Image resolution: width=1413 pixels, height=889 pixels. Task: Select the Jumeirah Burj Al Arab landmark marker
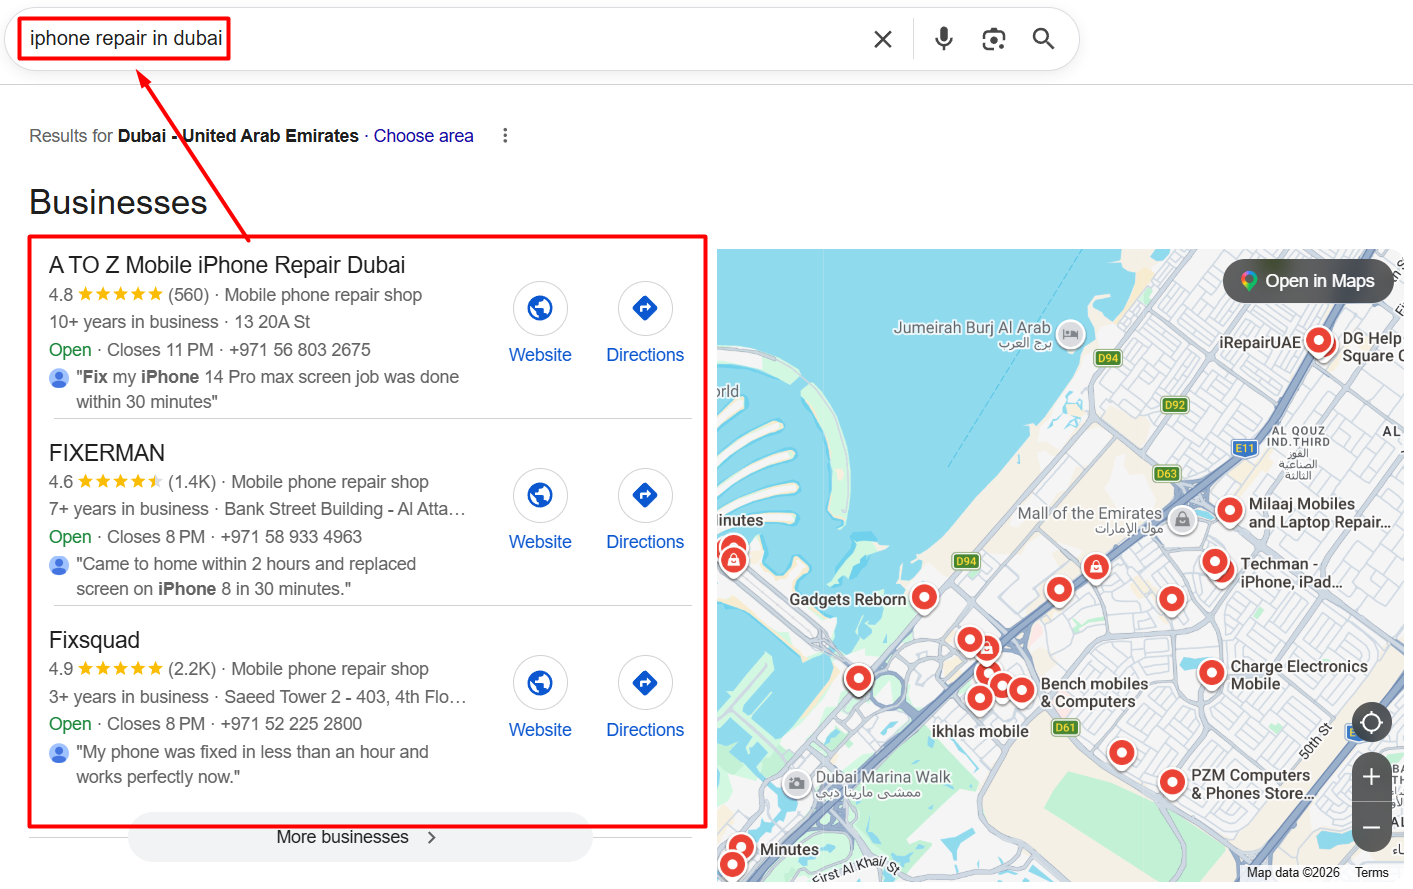tap(1070, 334)
